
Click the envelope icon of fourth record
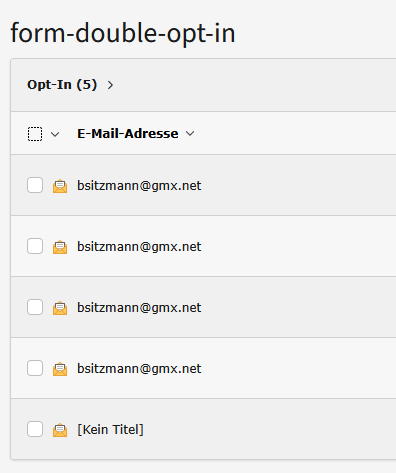60,369
